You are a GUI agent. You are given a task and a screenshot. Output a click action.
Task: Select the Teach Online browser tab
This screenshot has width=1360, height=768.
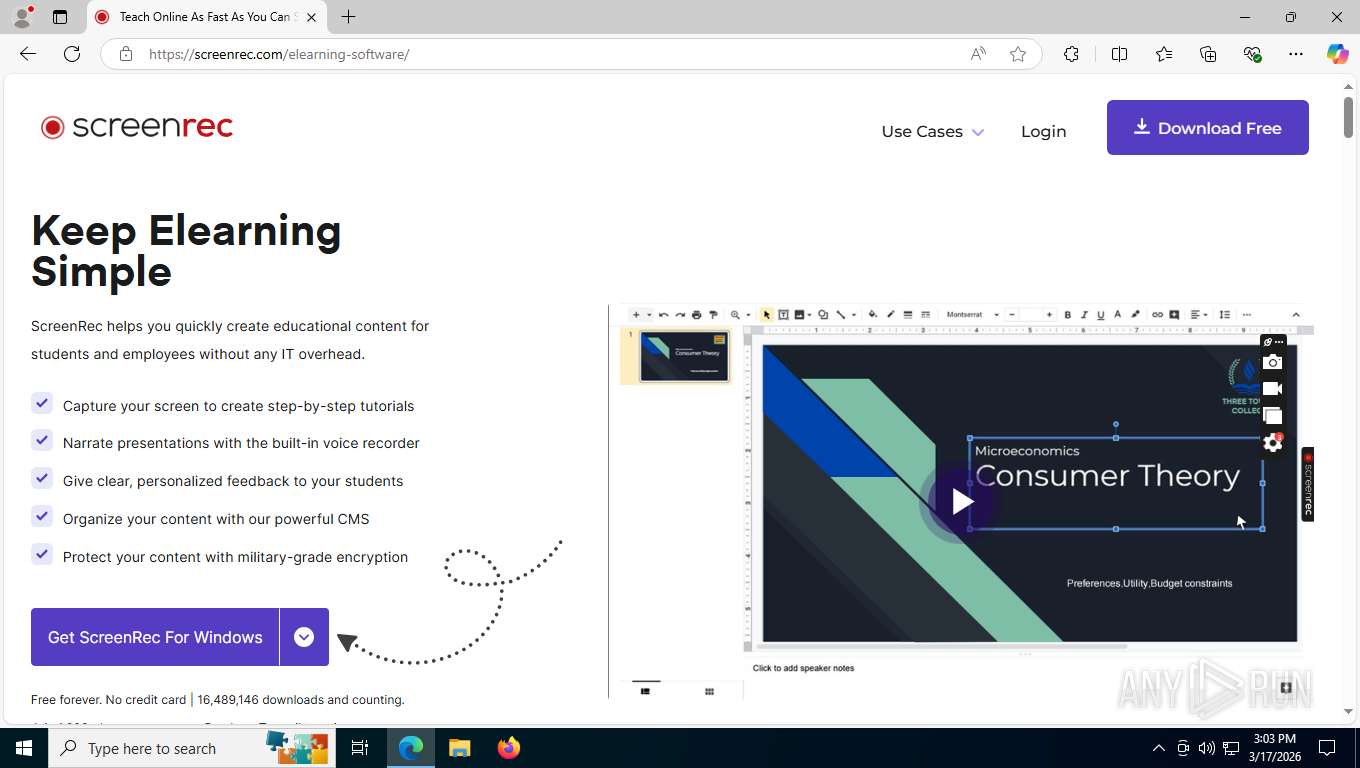[205, 17]
